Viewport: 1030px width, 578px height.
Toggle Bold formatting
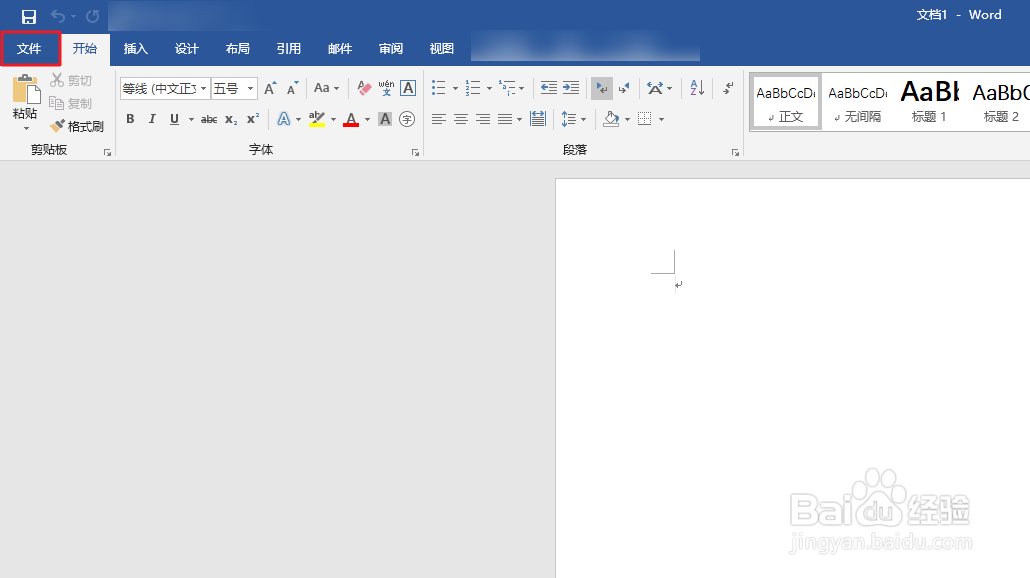tap(130, 119)
